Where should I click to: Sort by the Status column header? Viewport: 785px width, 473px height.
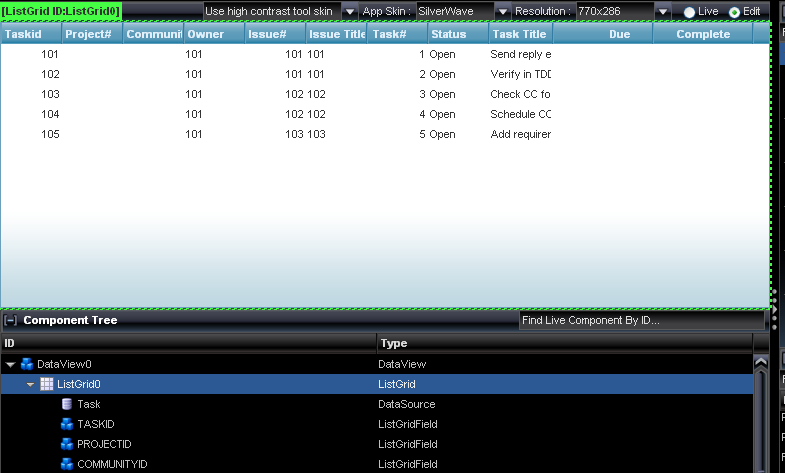(x=457, y=34)
